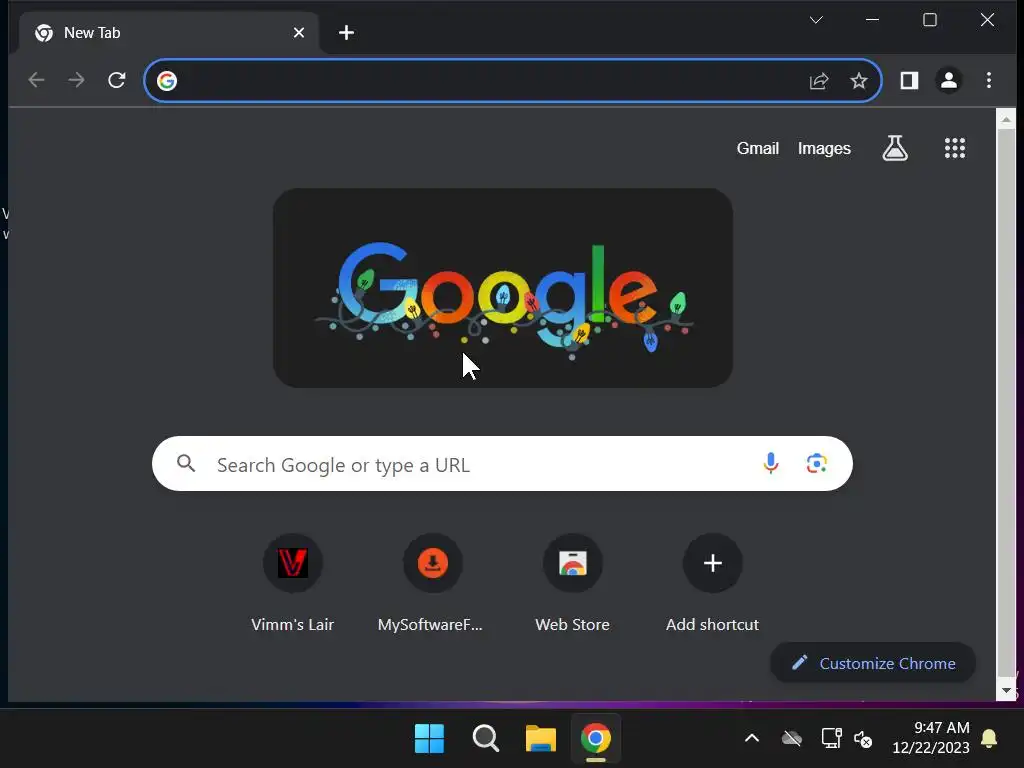Open Windows taskbar search
Screen dimensions: 1024x768
(x=485, y=739)
